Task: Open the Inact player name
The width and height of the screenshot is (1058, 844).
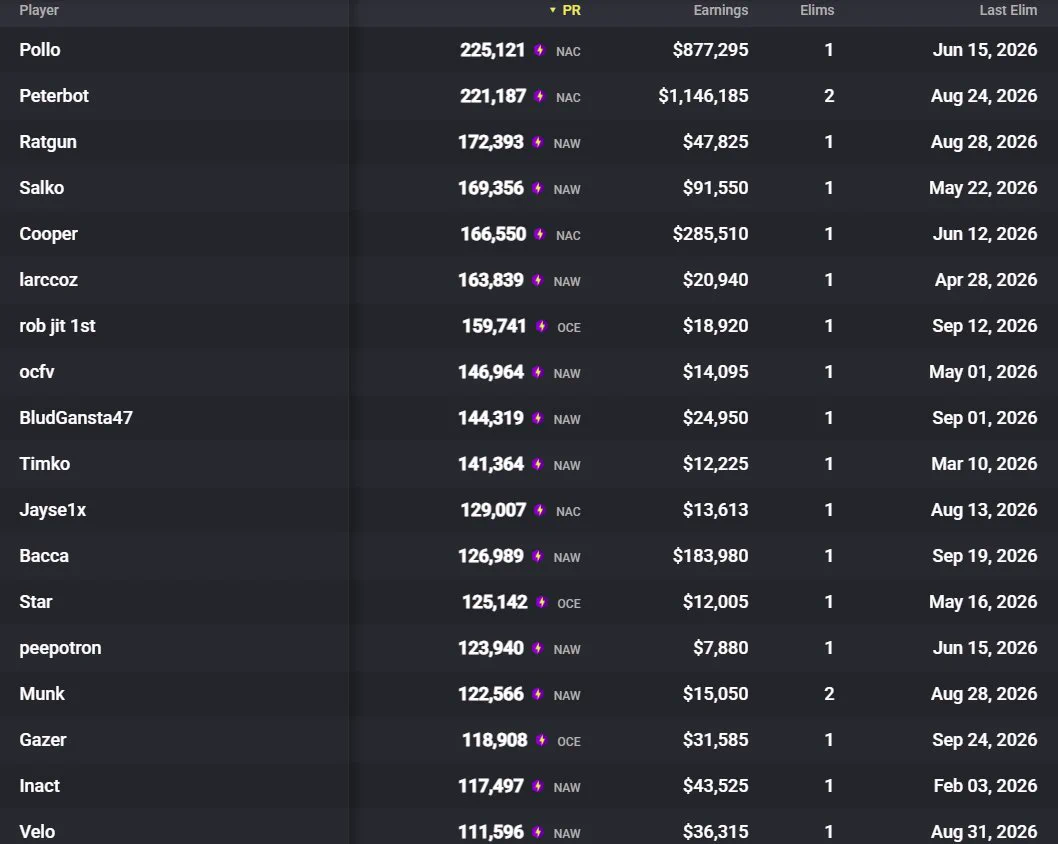Action: tap(40, 785)
